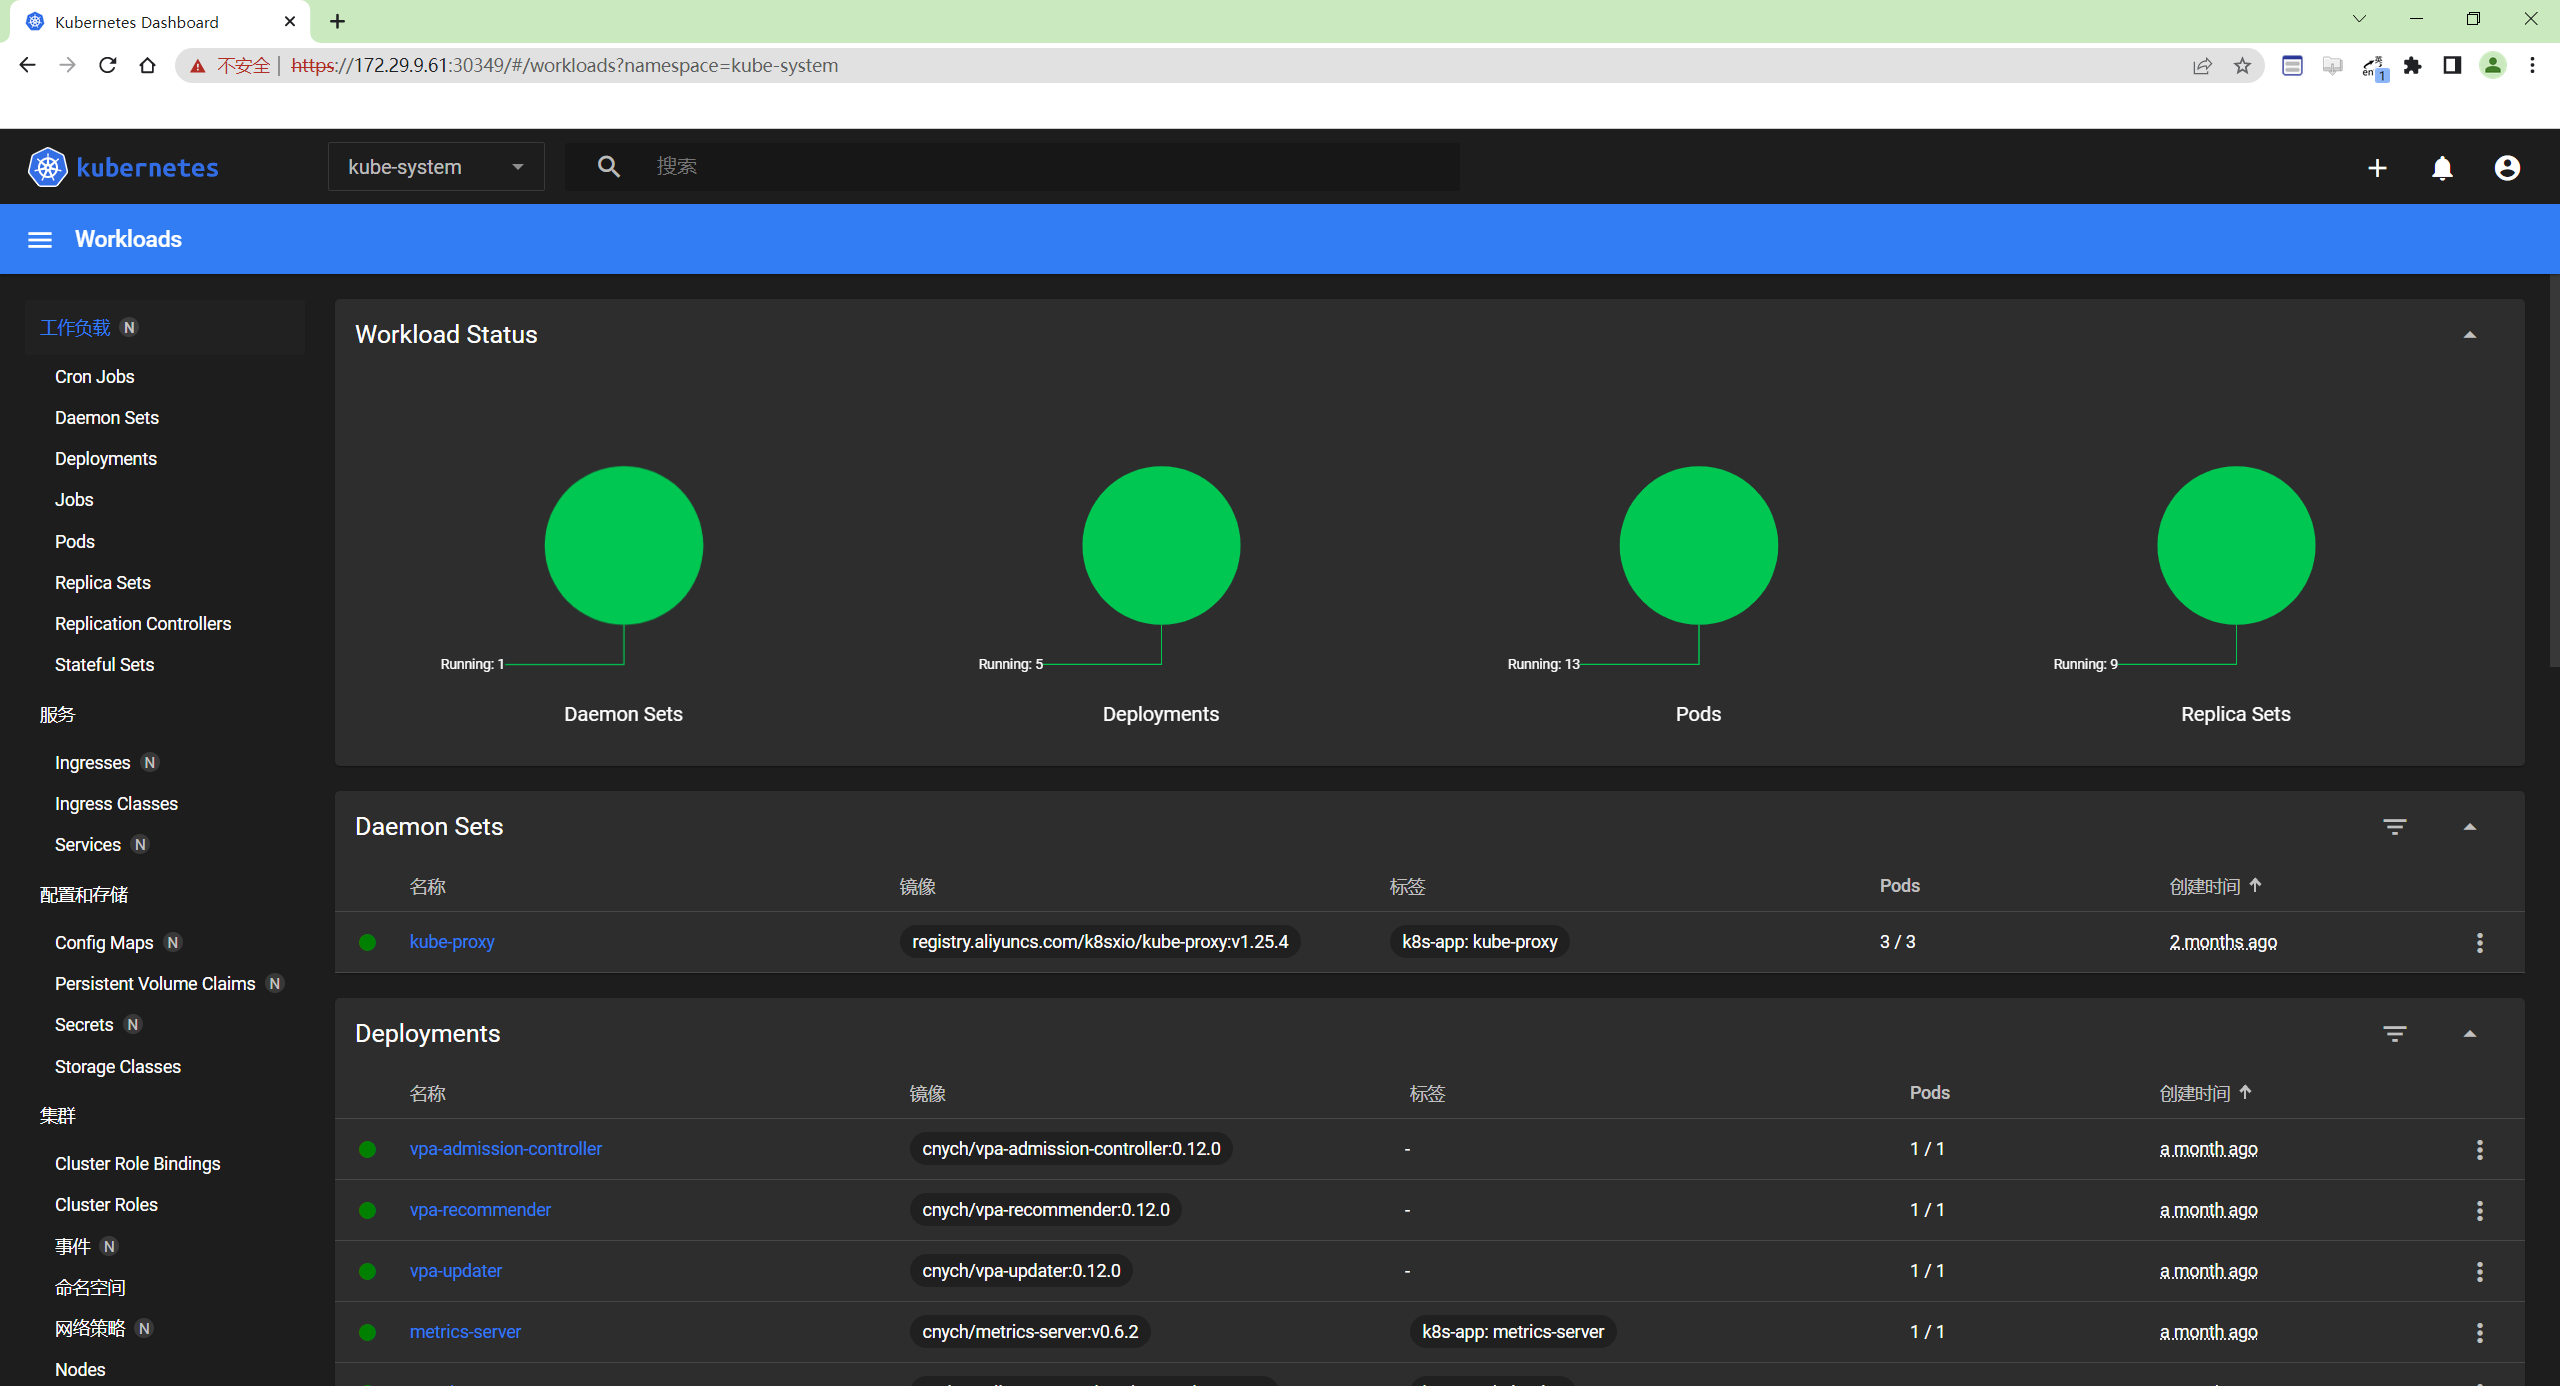Click the browser address bar URL

(565, 66)
